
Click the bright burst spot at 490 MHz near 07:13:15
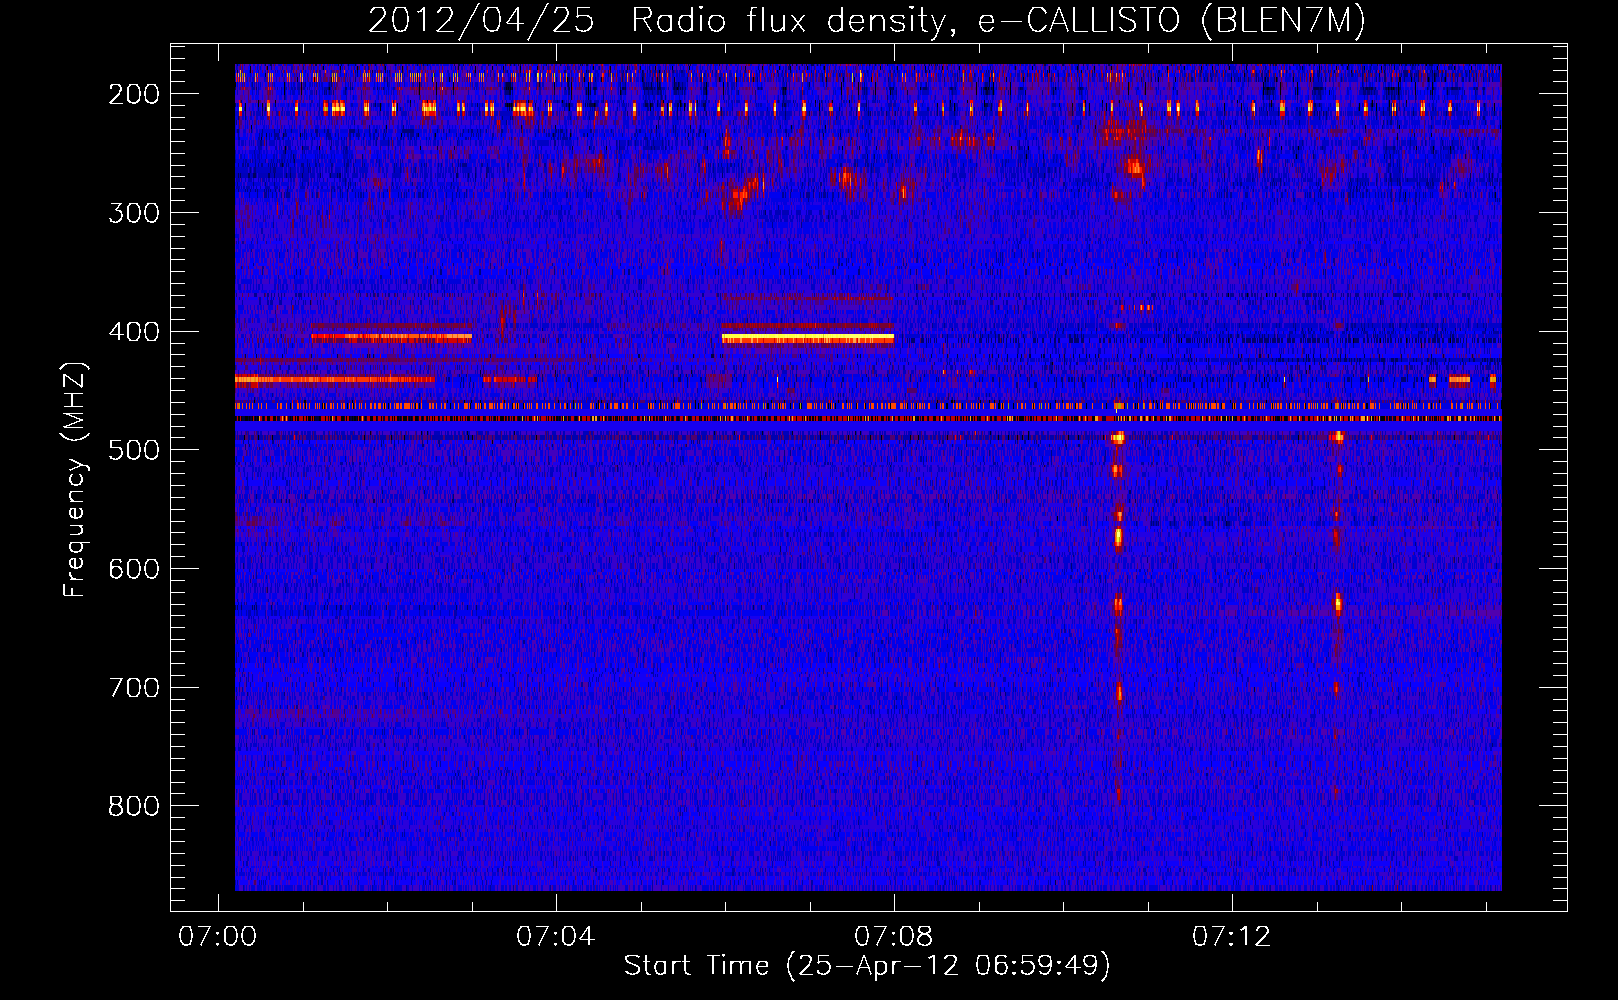(x=1337, y=436)
